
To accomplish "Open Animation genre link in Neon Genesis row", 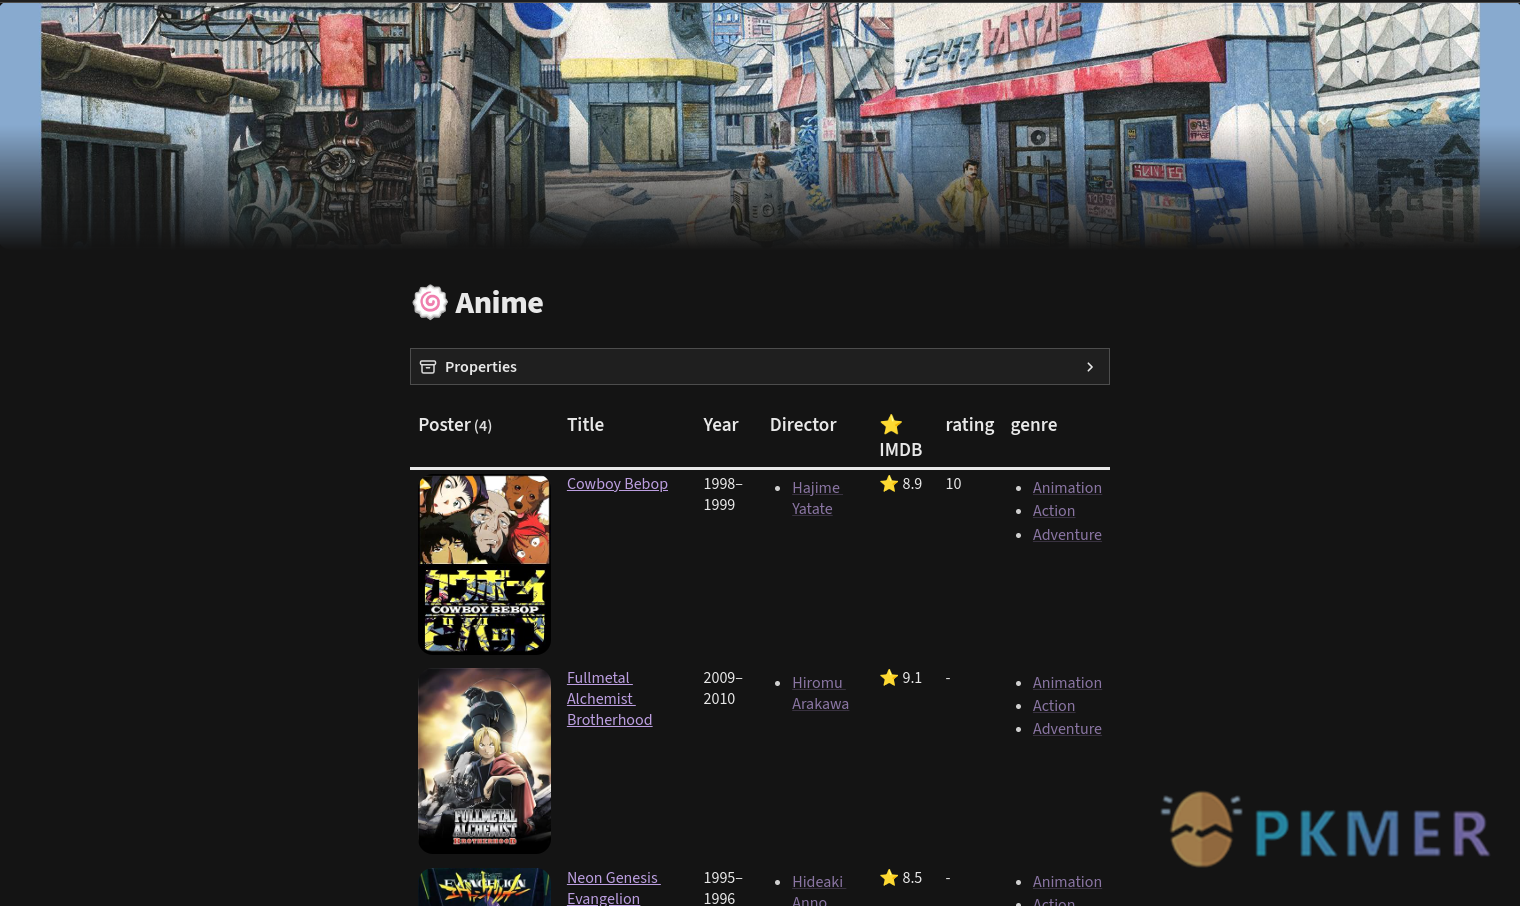I will point(1067,882).
